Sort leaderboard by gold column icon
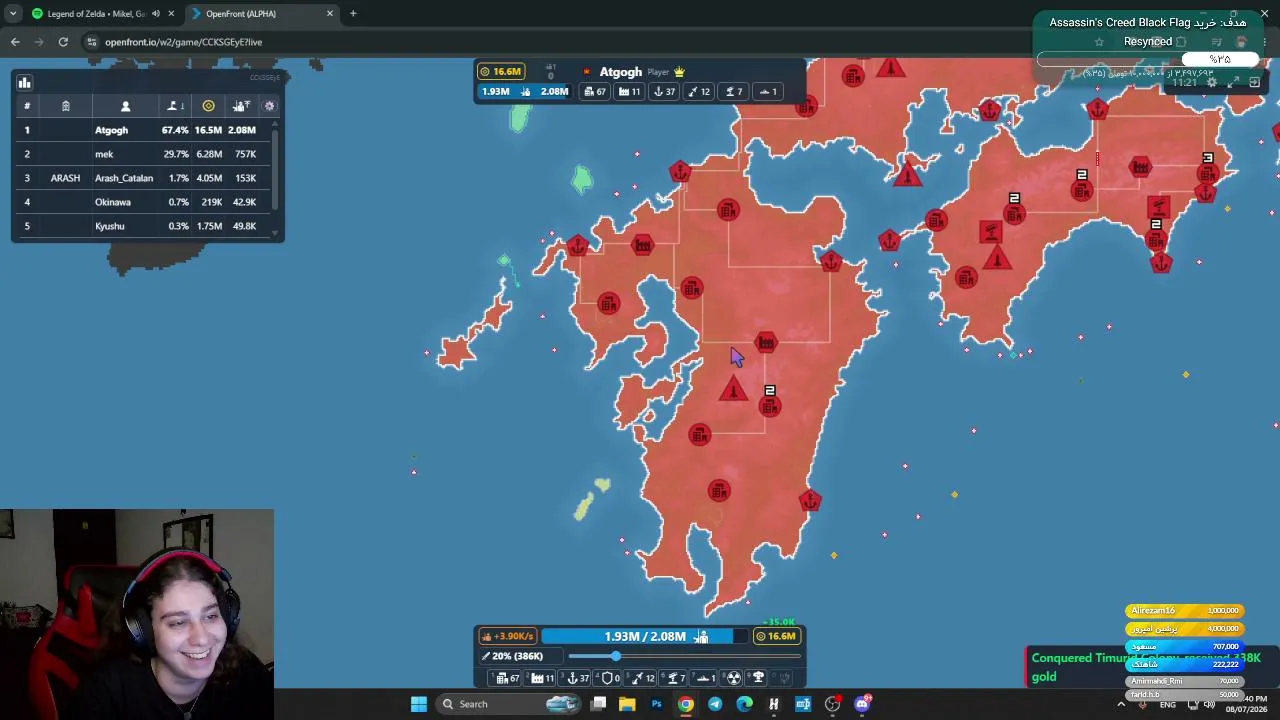 click(208, 106)
